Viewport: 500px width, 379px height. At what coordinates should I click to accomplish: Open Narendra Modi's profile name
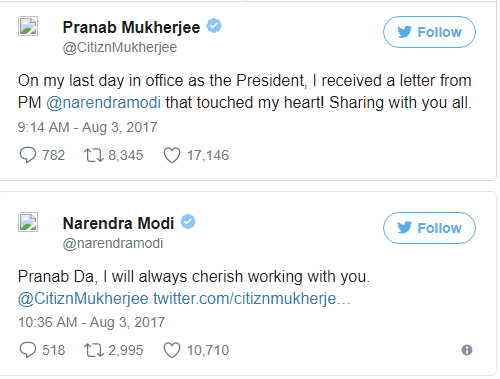point(118,223)
